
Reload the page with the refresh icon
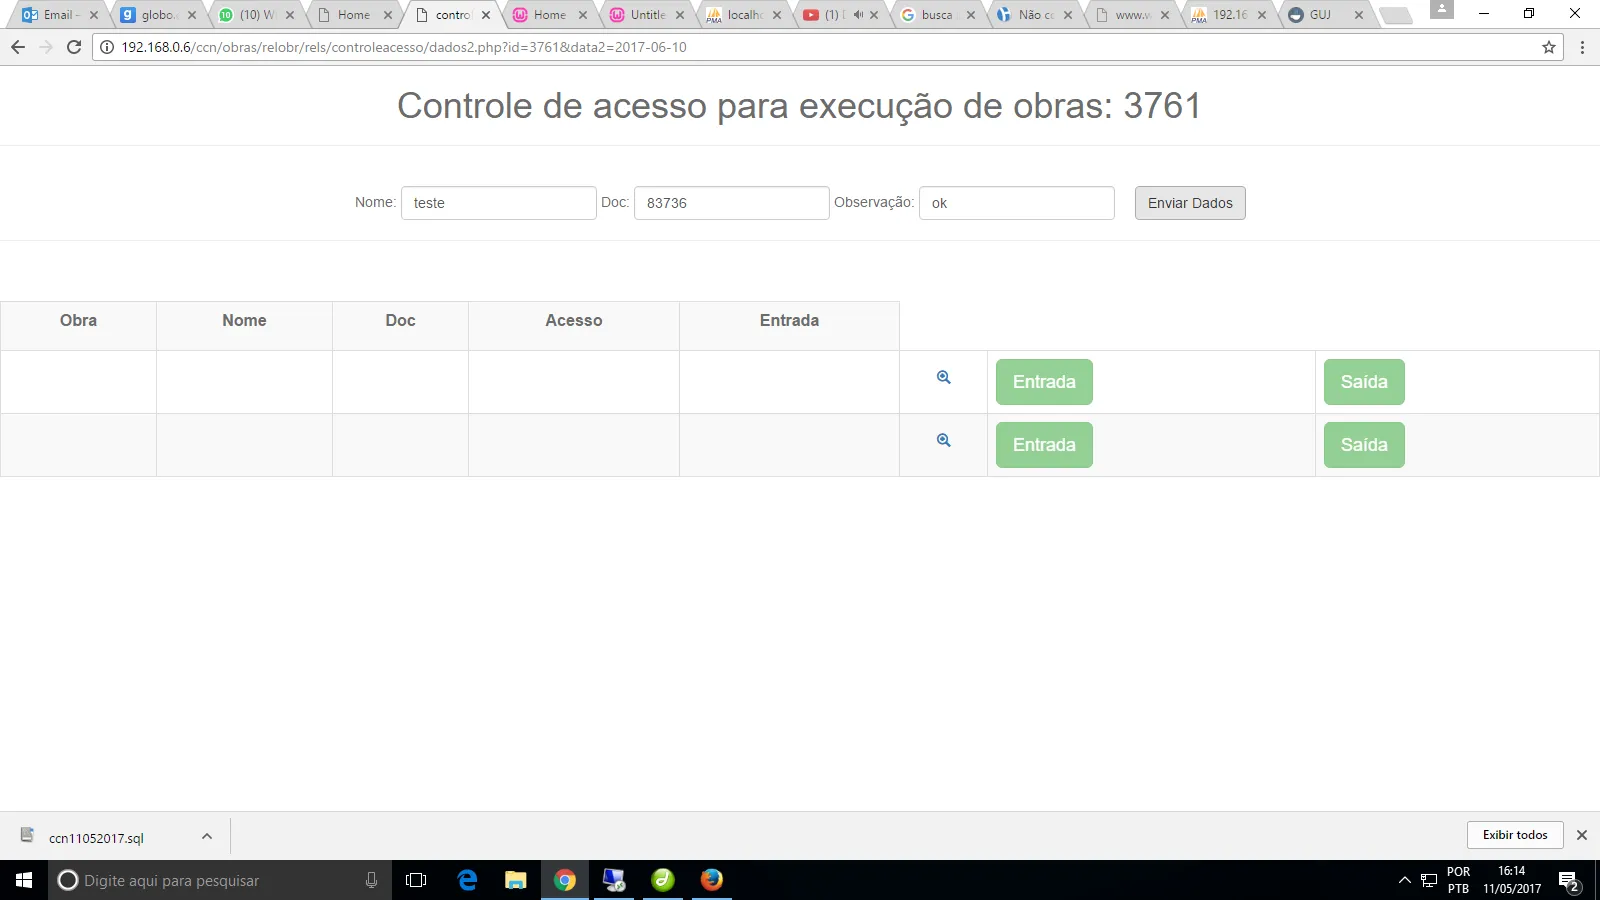pyautogui.click(x=74, y=47)
